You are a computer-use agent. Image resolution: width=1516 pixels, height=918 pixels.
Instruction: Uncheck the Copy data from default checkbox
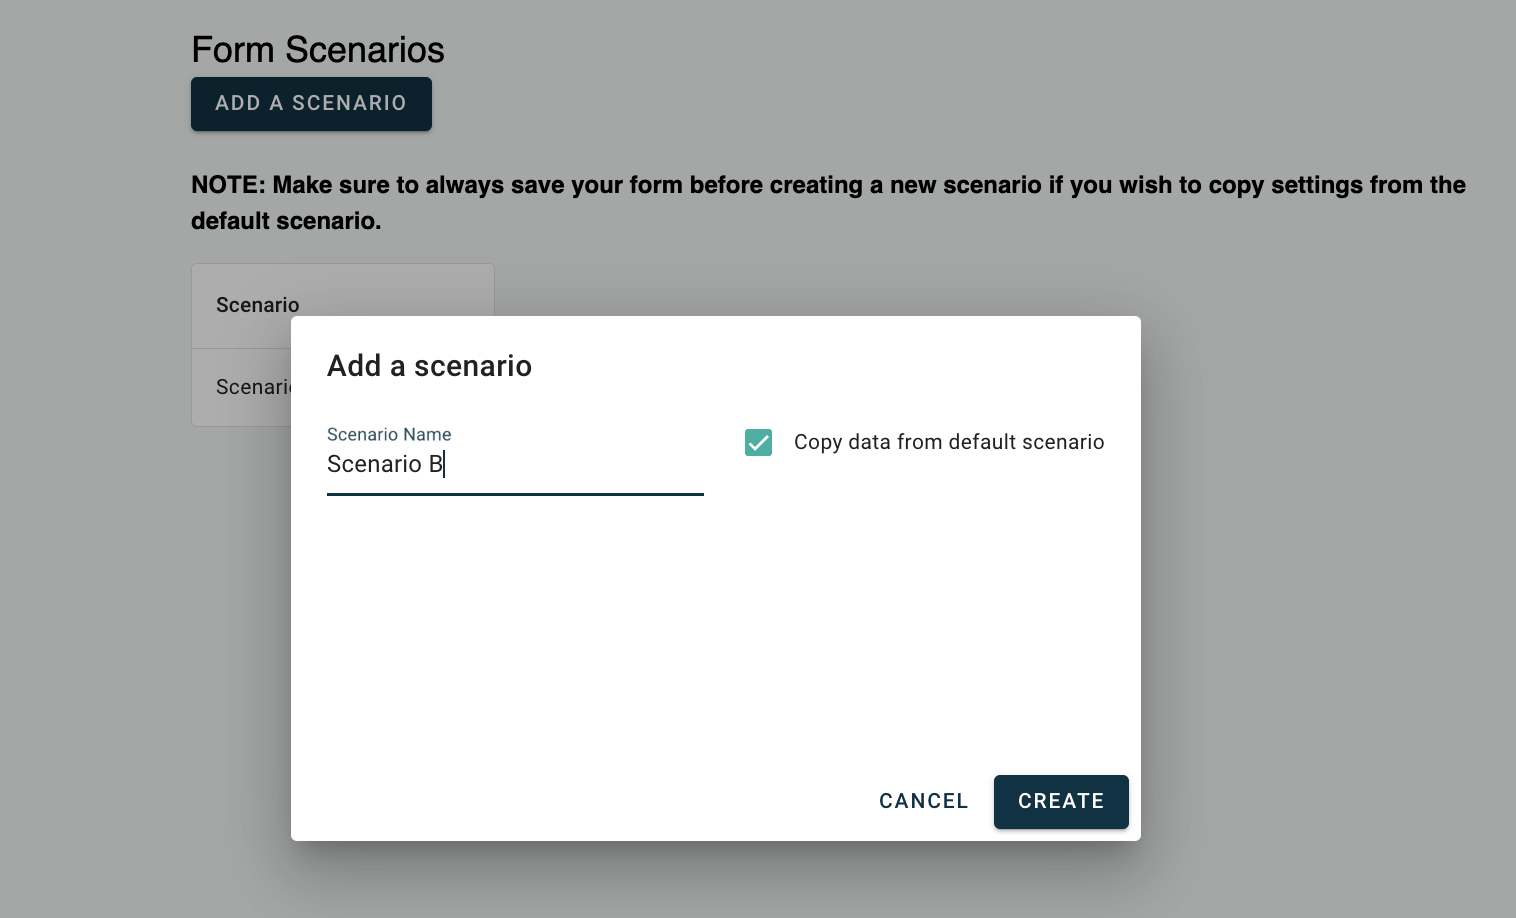[x=758, y=442]
